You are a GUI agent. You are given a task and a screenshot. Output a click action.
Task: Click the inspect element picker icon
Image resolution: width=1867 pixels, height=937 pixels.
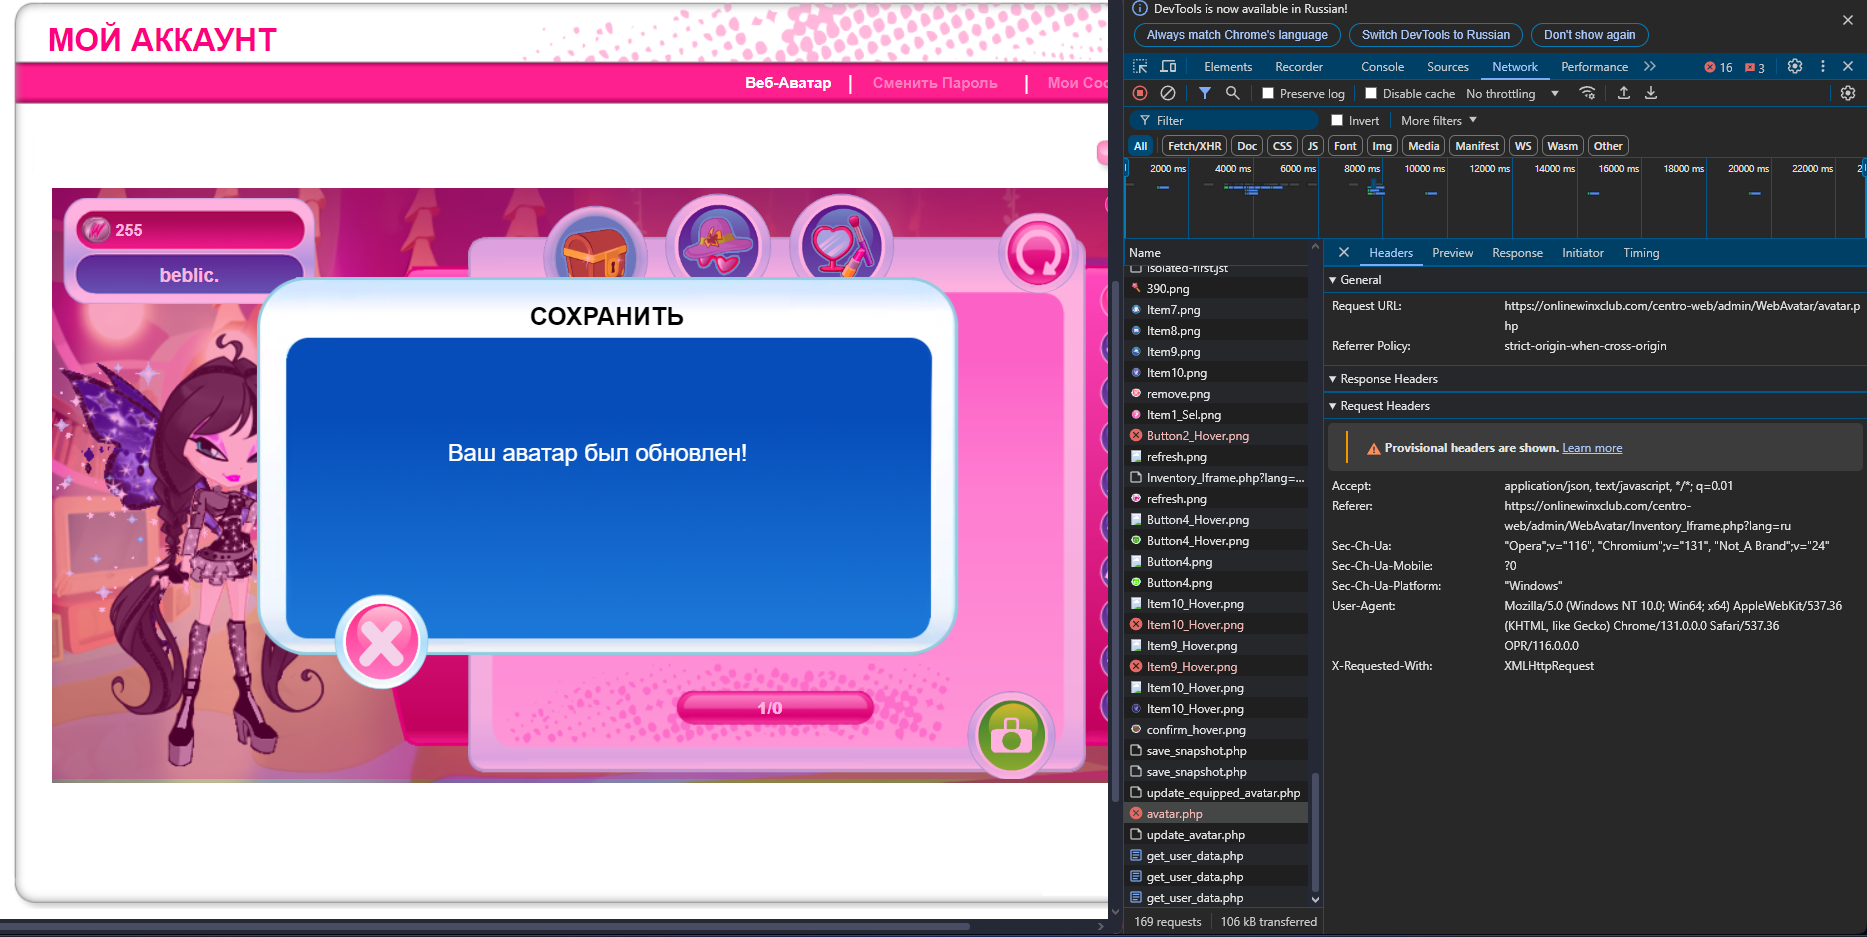(x=1140, y=66)
